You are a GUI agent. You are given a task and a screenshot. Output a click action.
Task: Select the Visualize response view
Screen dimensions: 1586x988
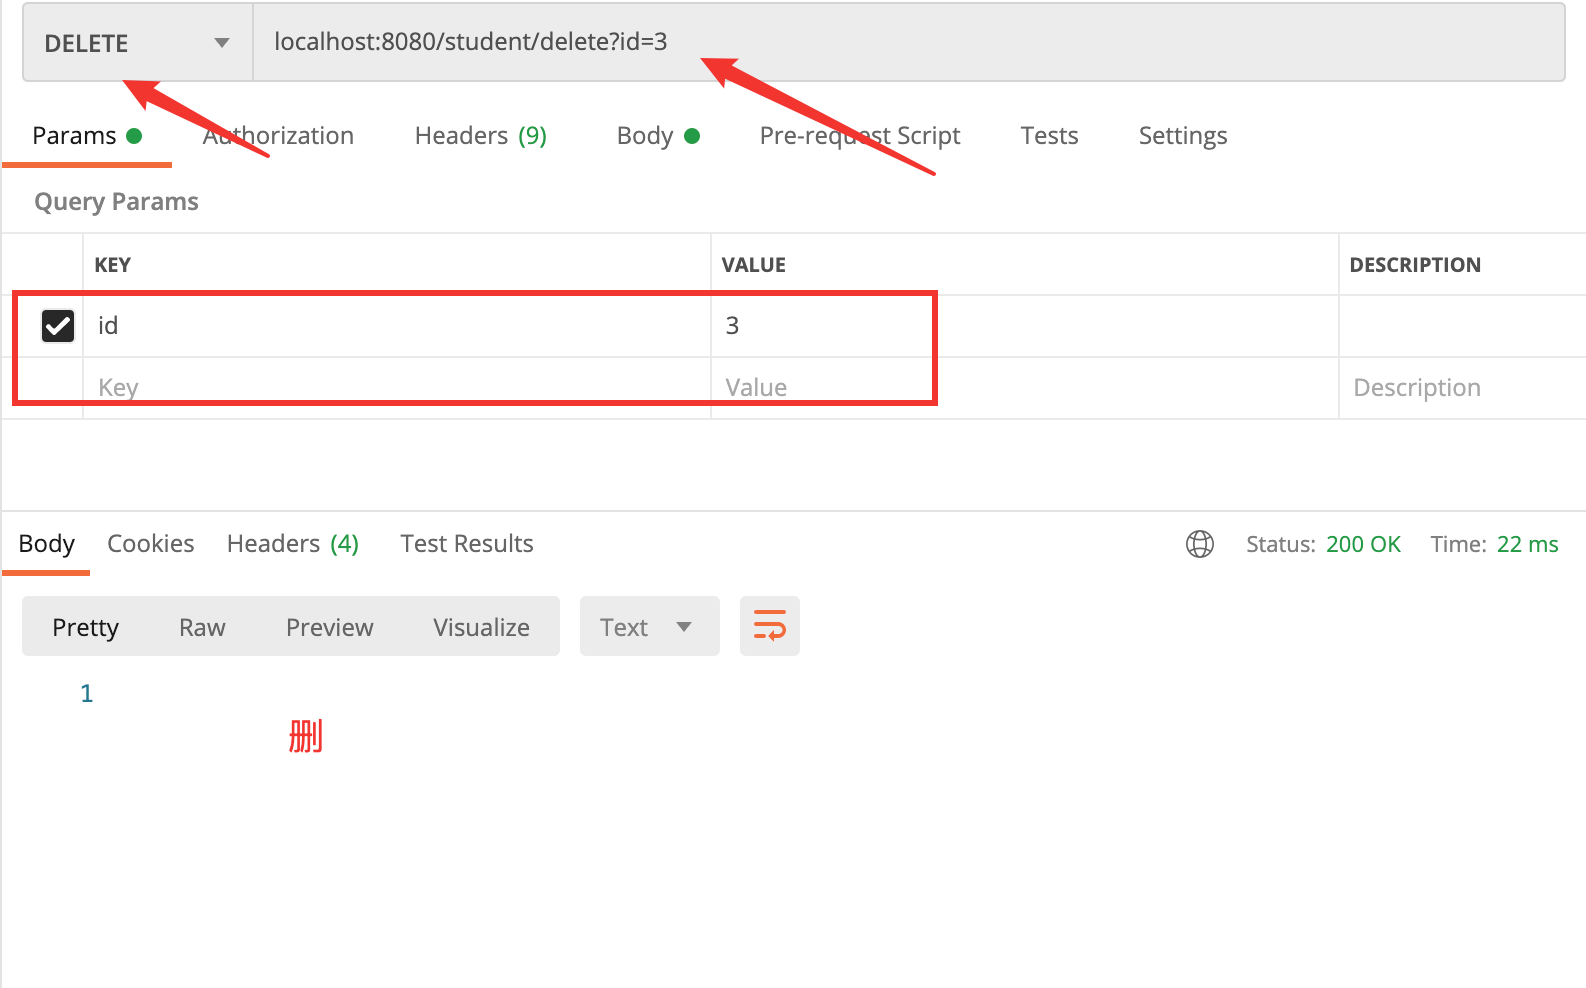click(481, 627)
